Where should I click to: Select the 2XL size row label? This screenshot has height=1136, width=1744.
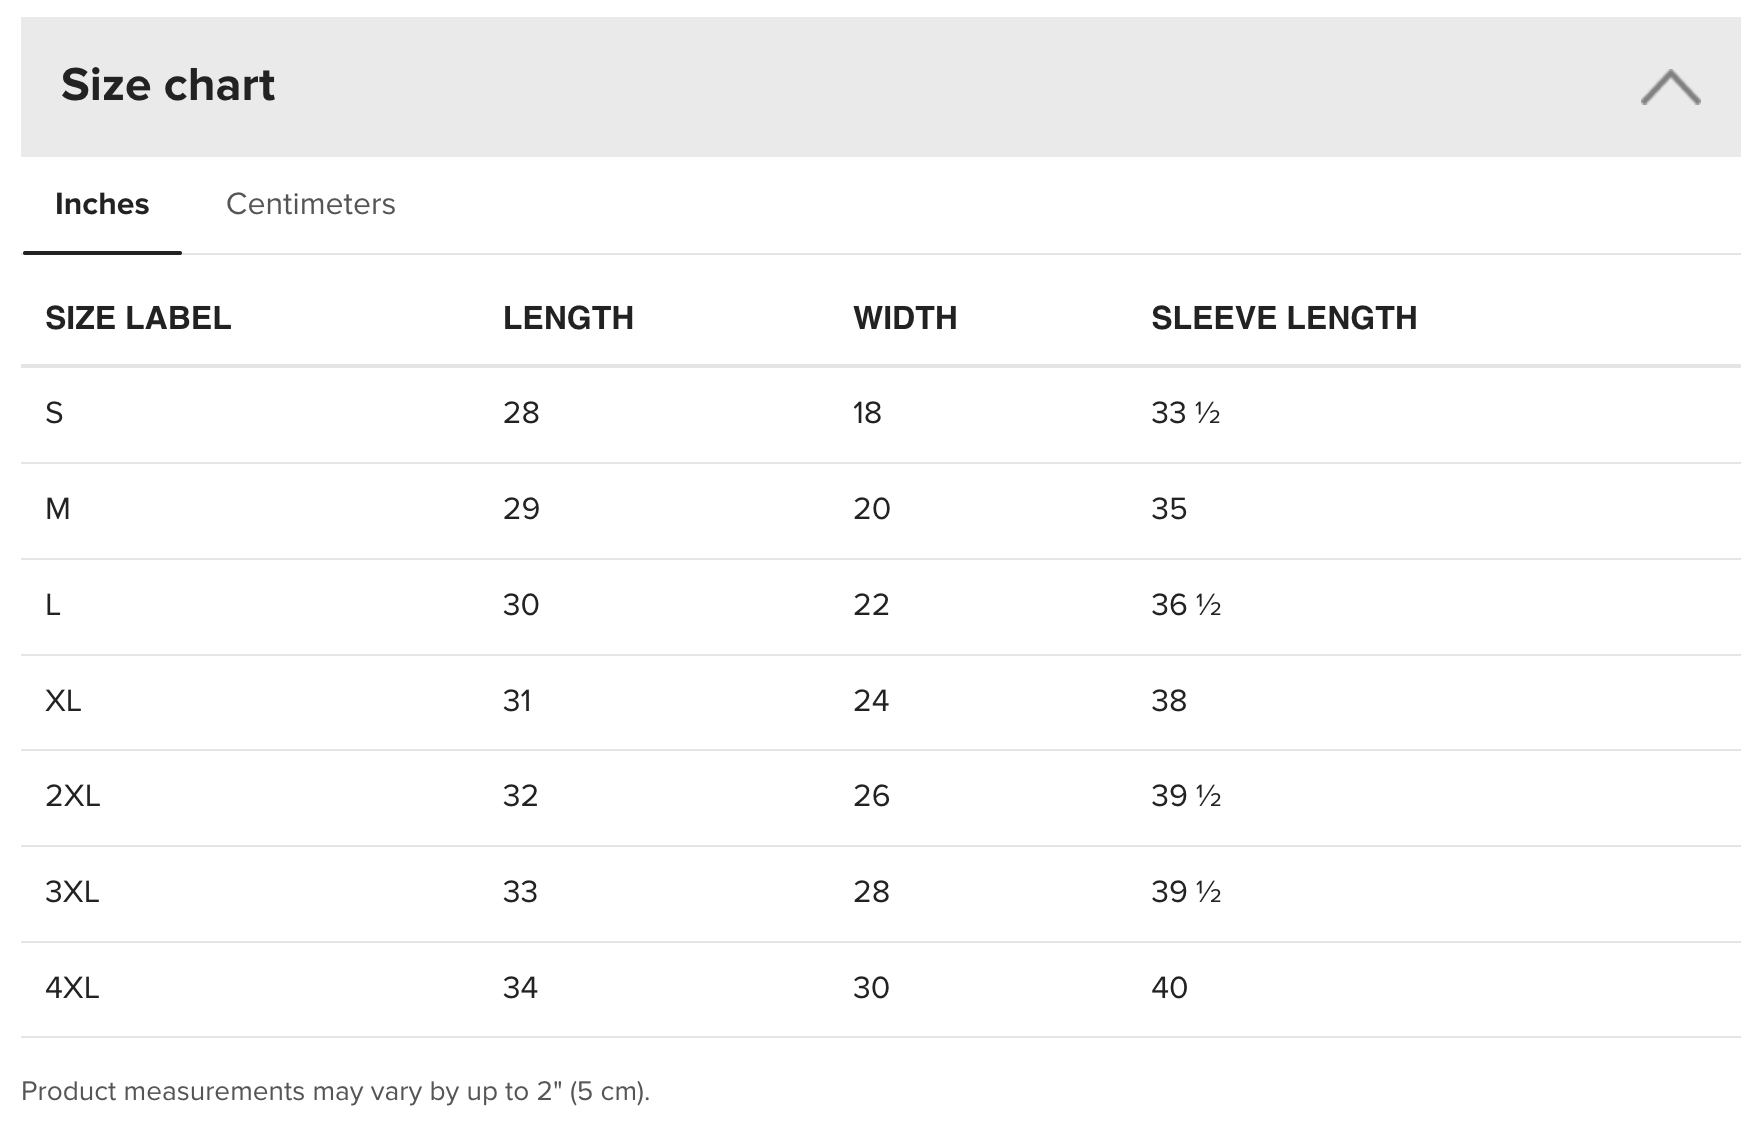click(73, 796)
